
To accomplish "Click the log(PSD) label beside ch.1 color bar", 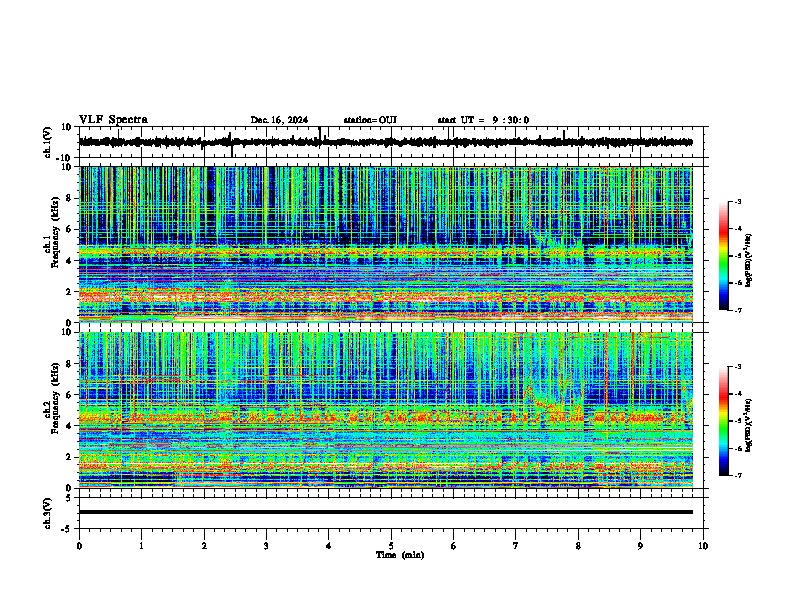I will pos(748,260).
